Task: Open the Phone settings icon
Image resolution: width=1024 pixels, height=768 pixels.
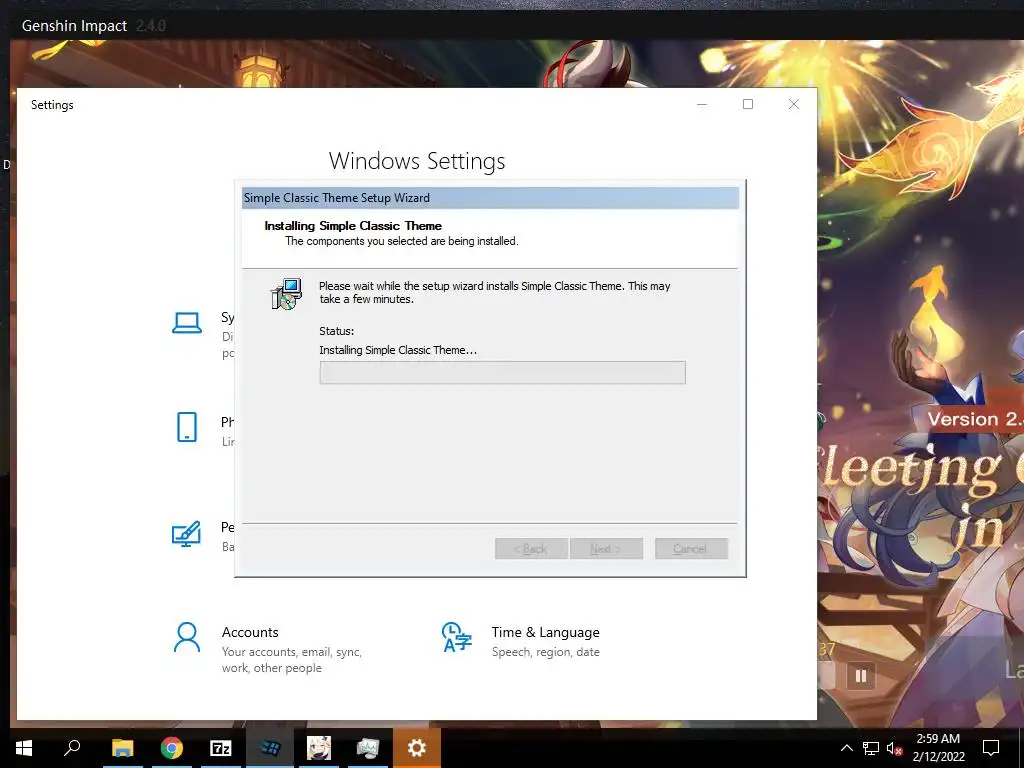Action: click(187, 427)
